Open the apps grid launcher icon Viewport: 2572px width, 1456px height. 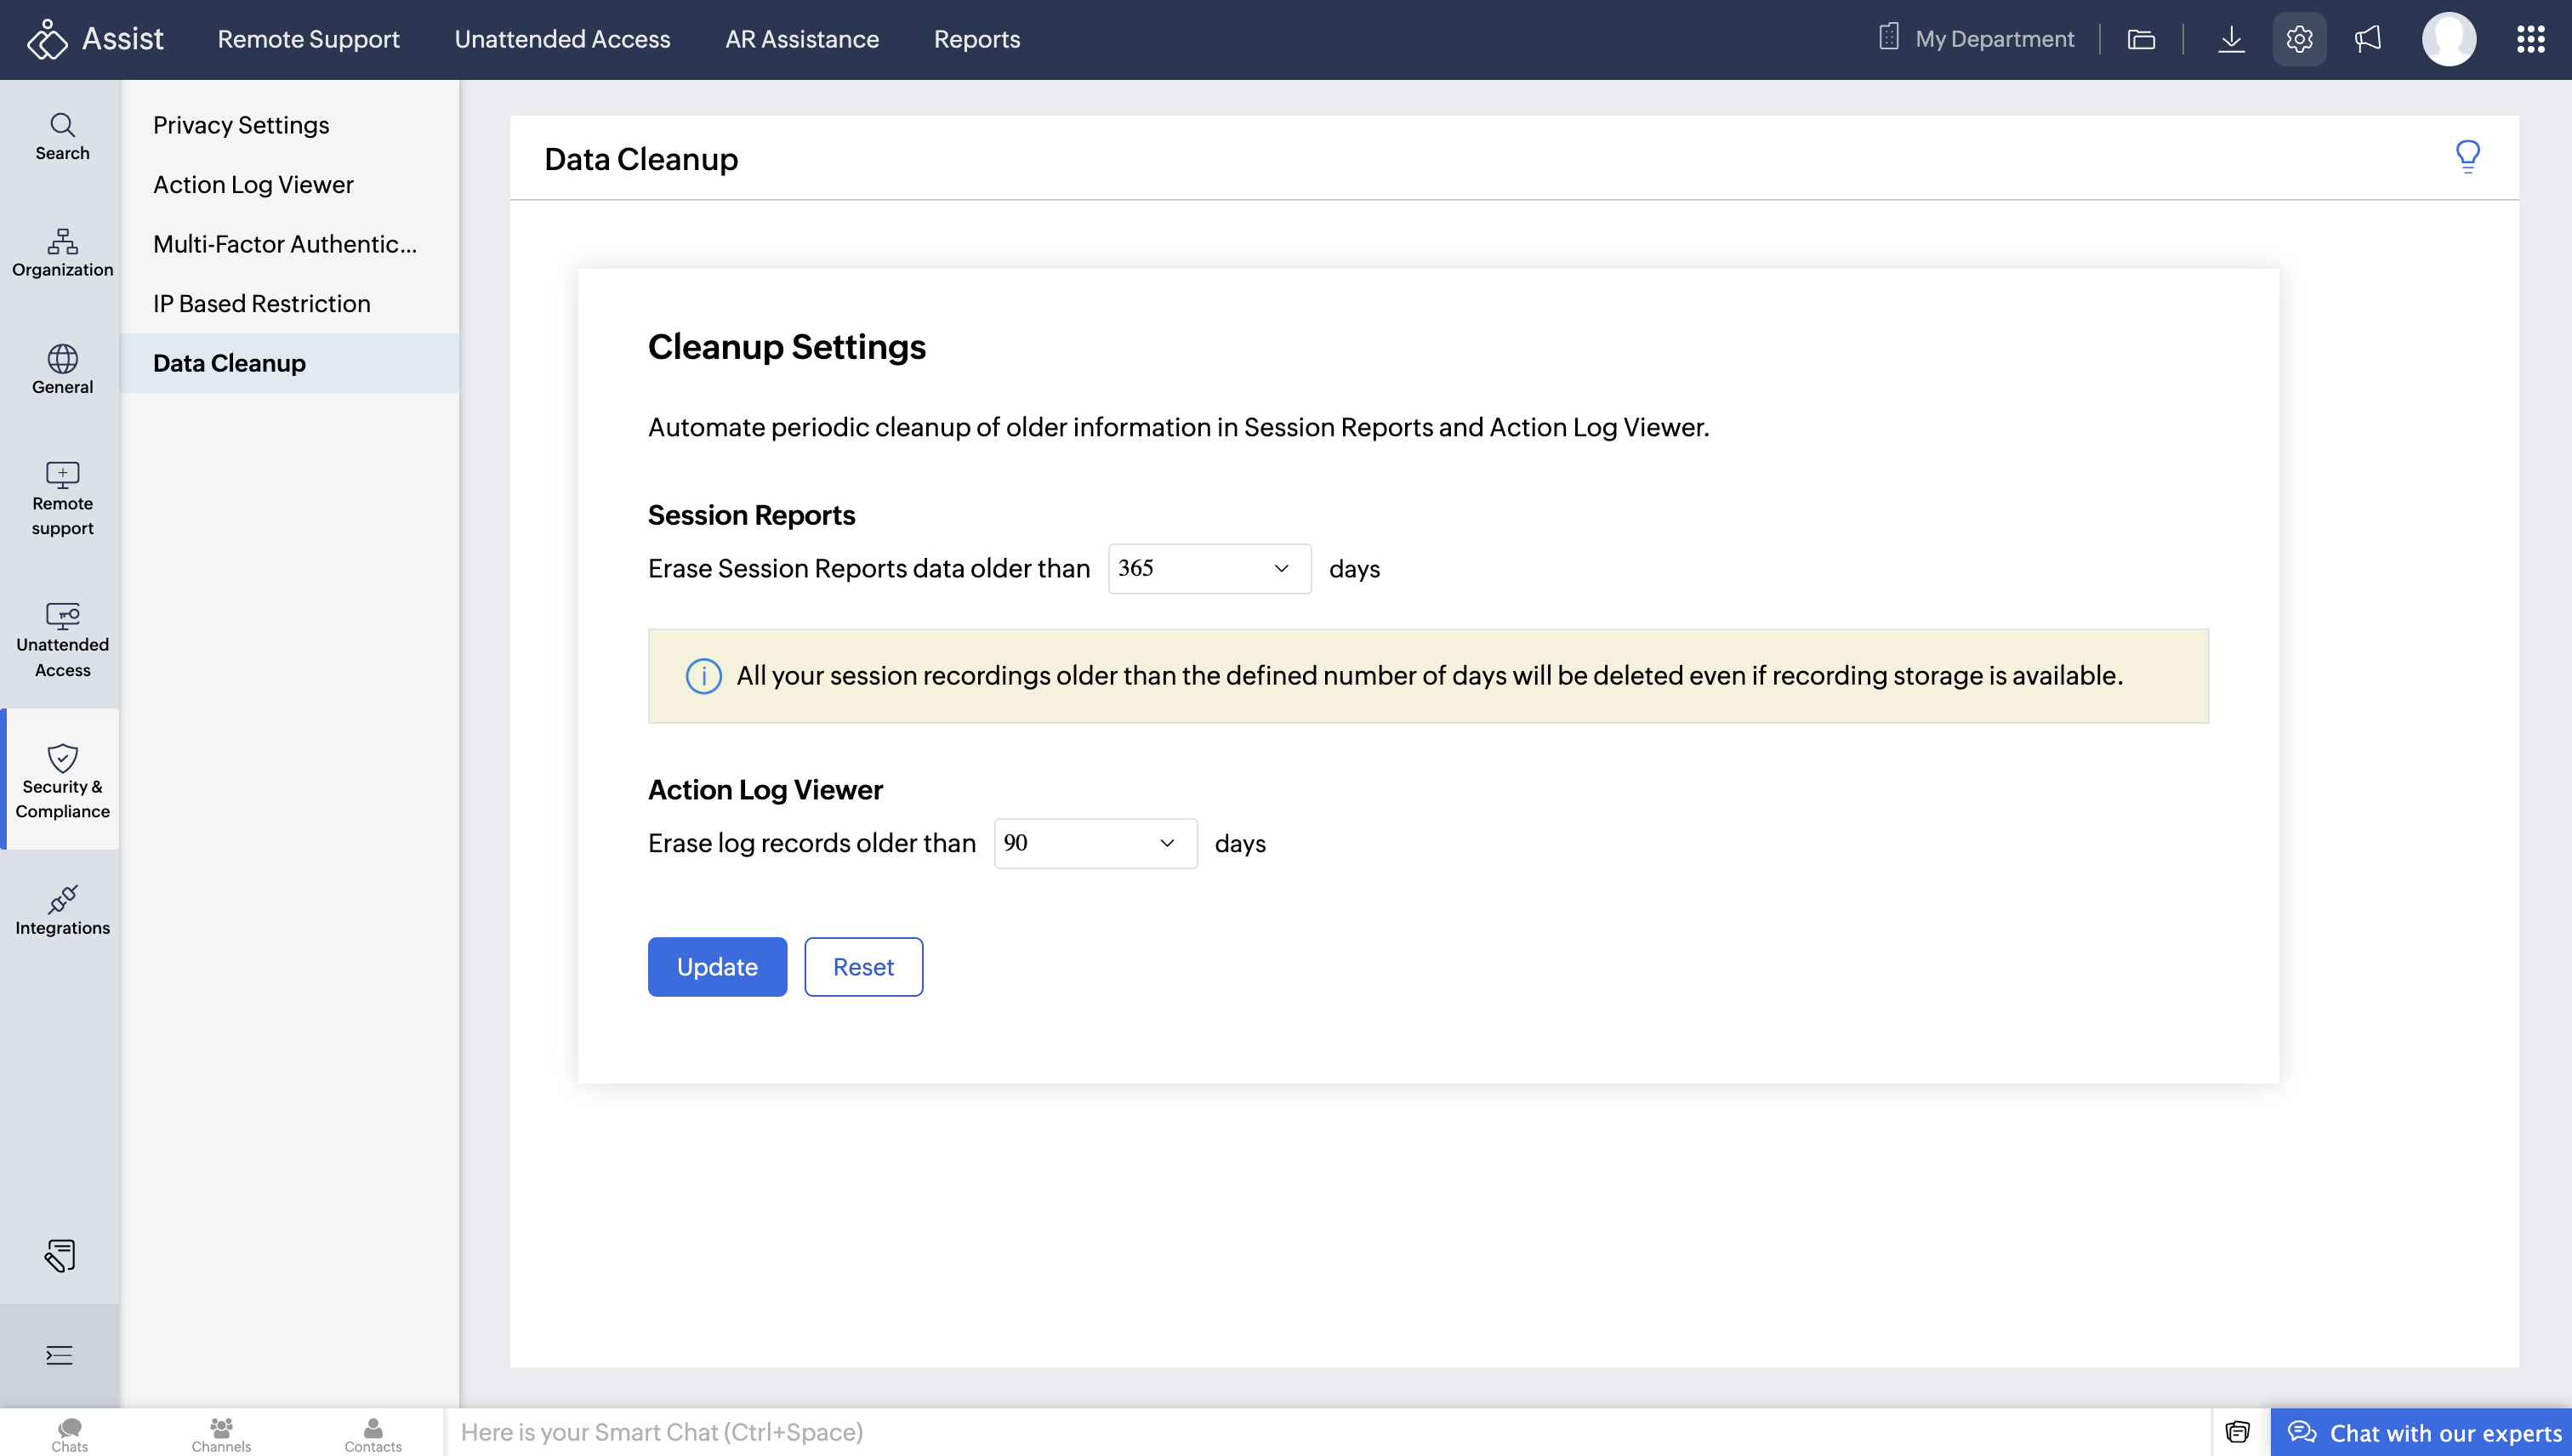2530,39
